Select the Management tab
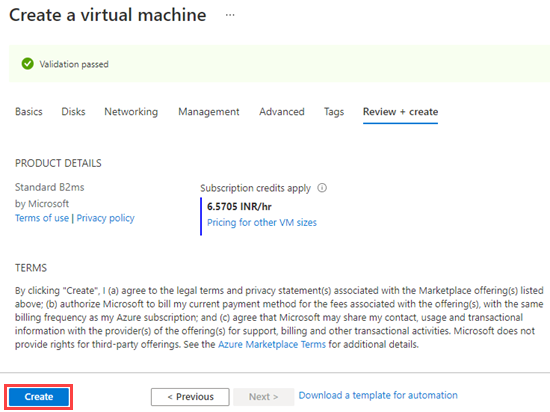Image resolution: width=550 pixels, height=412 pixels. (x=209, y=112)
